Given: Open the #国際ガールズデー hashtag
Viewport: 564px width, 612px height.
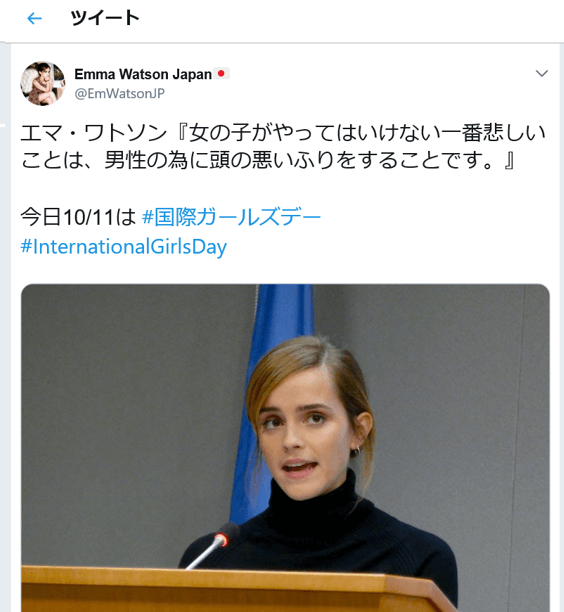Looking at the screenshot, I should 231,217.
